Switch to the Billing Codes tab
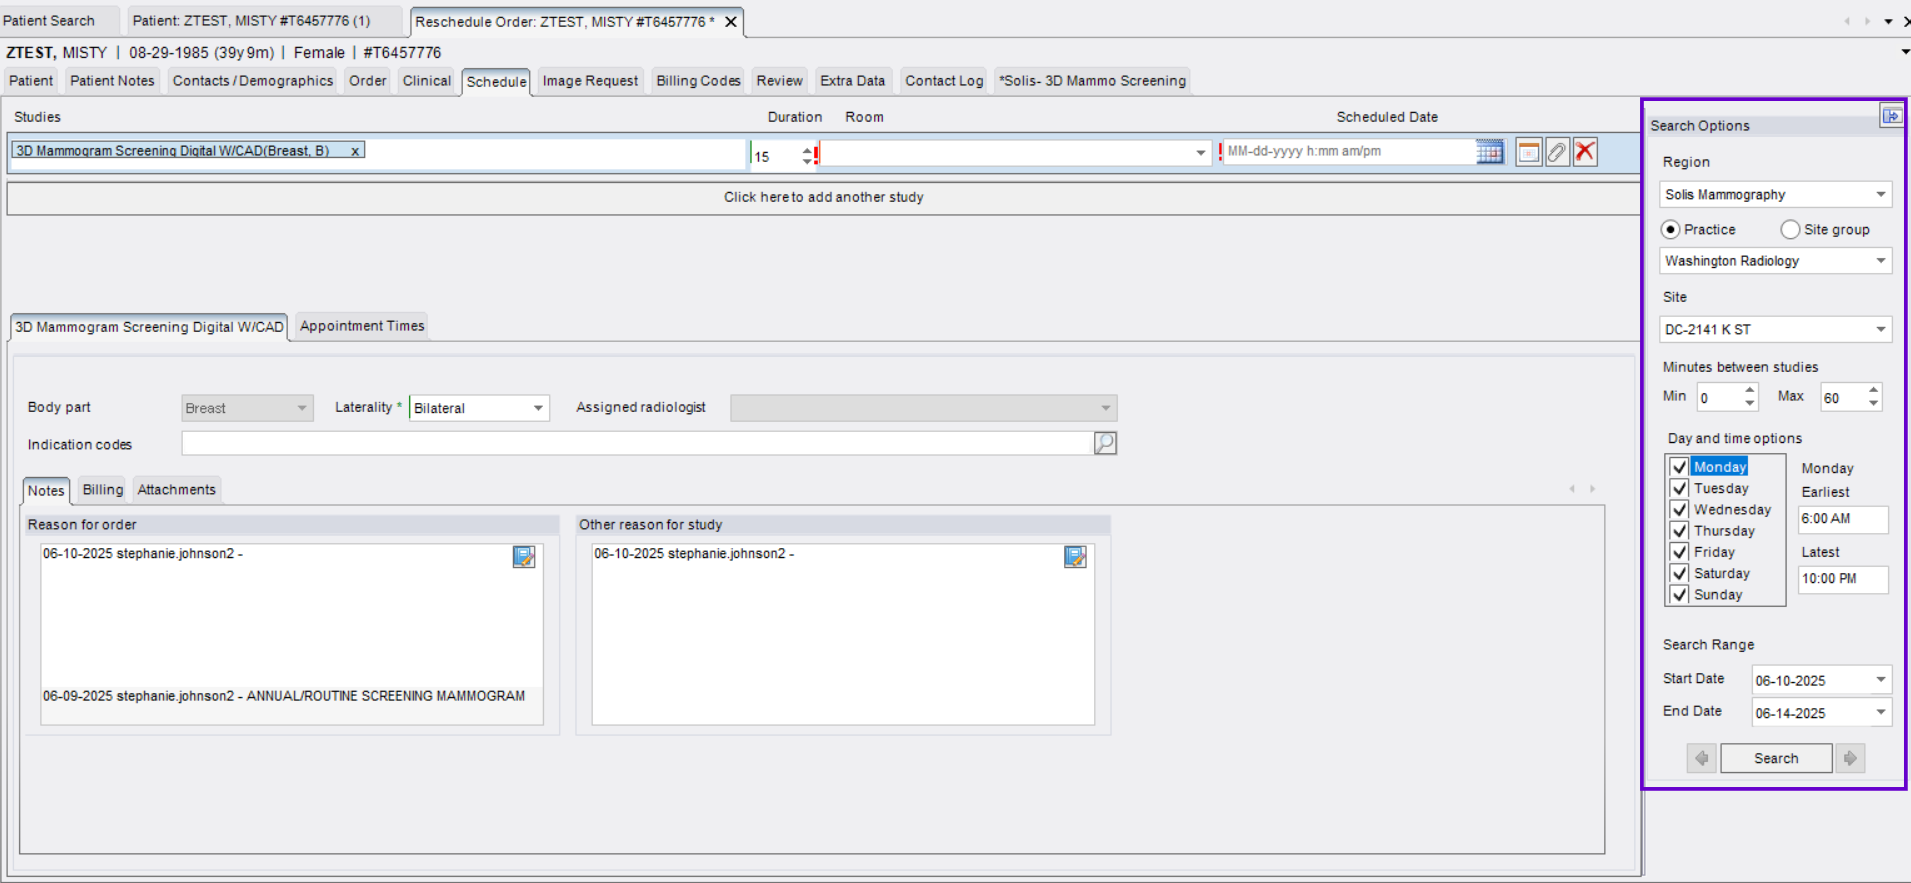 (698, 81)
